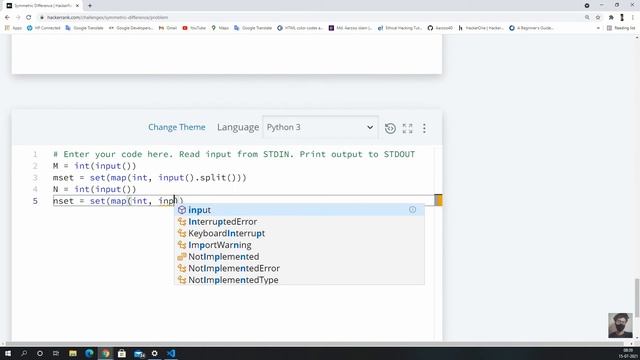Open the Chrome three-dot menu
640x360 pixels.
pos(633,18)
